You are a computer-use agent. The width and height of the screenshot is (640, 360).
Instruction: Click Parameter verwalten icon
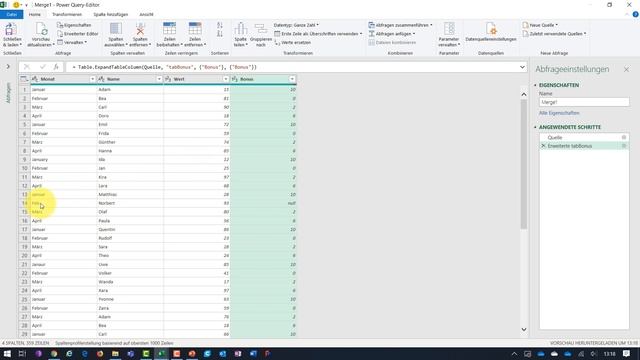[449, 29]
